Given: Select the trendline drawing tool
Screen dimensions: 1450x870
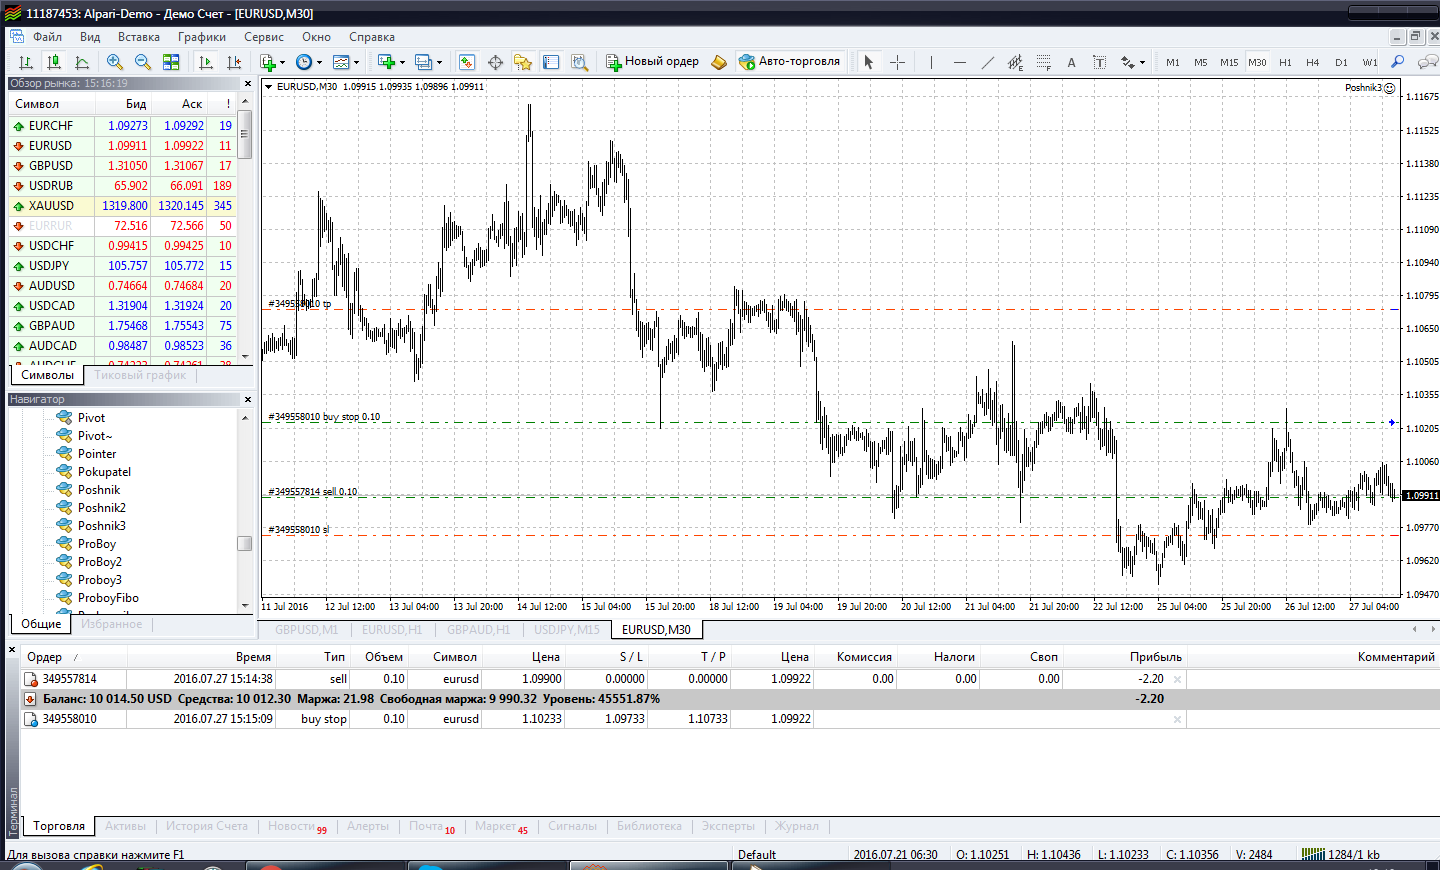Looking at the screenshot, I should click(987, 62).
